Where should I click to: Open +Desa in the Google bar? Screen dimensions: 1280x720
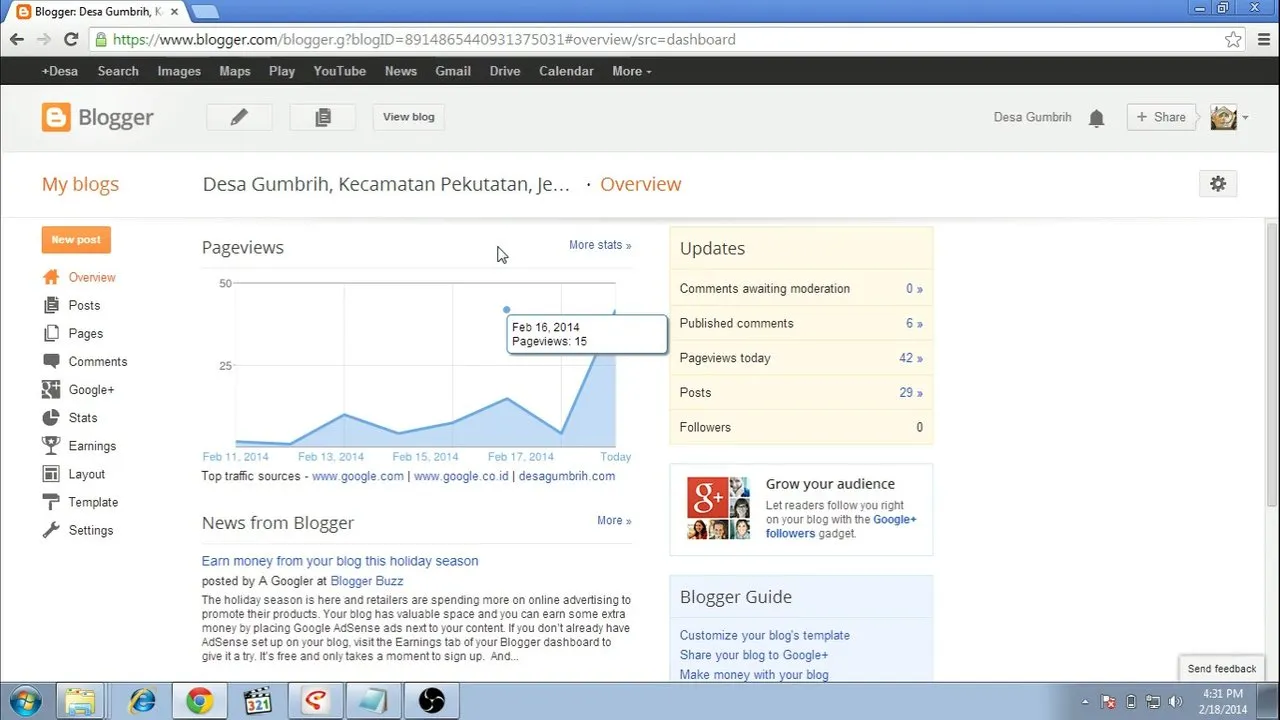coord(59,71)
